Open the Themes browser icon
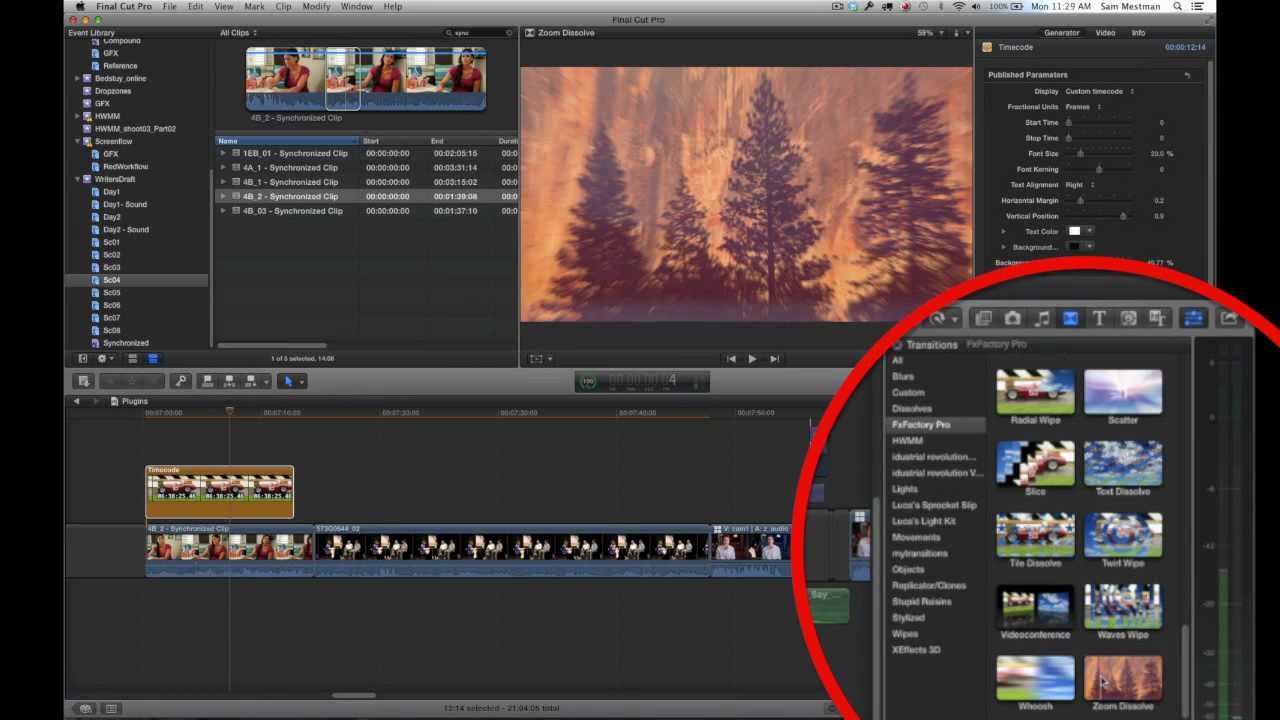 click(x=1157, y=318)
